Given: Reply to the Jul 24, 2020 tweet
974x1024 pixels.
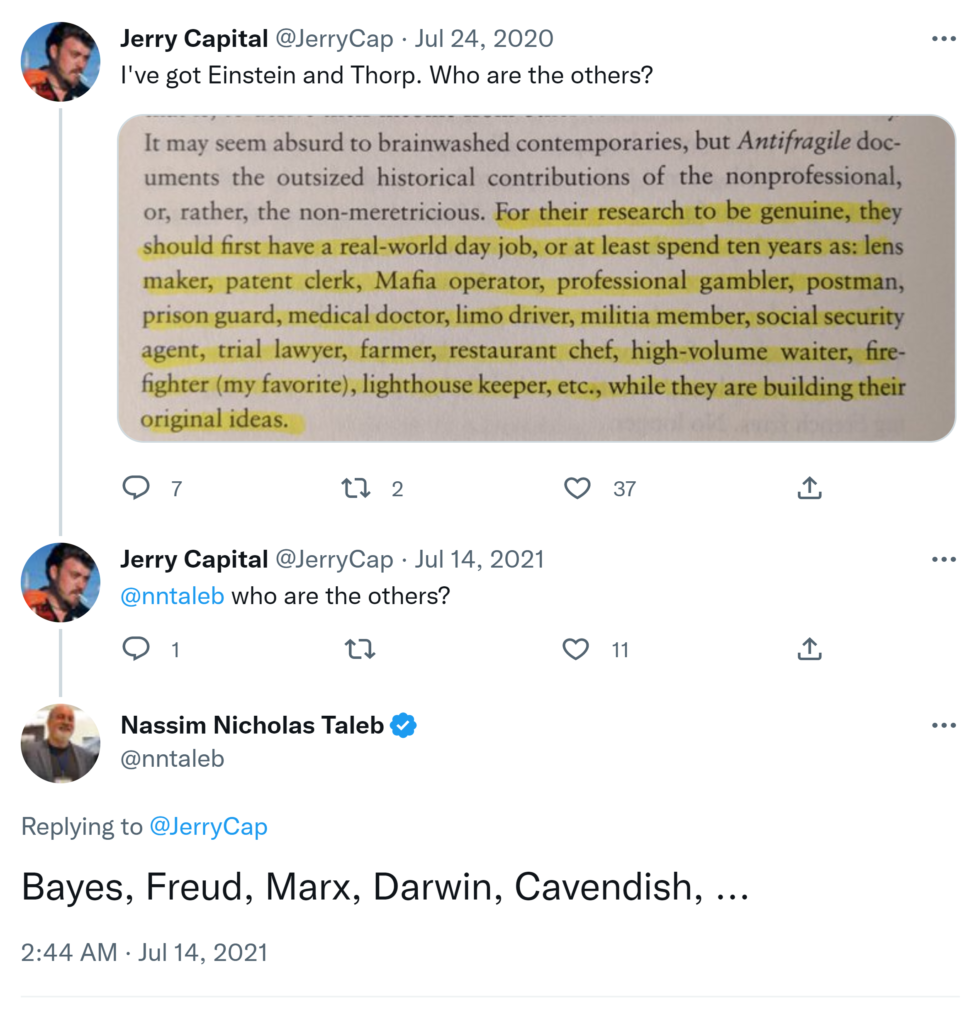Looking at the screenshot, I should [136, 488].
